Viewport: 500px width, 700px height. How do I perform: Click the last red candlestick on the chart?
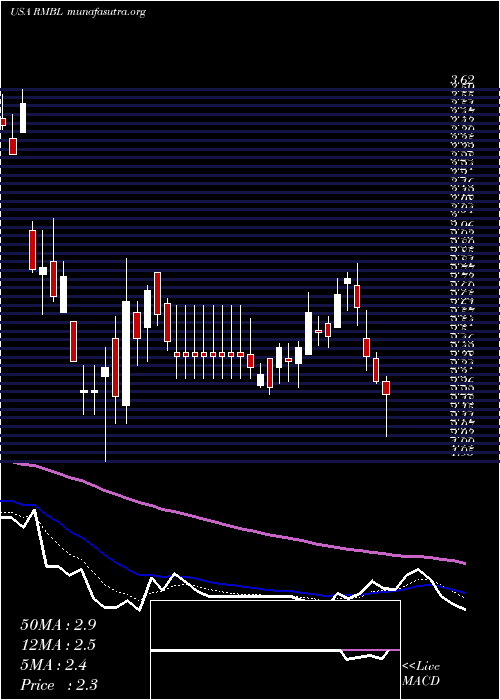[x=386, y=388]
